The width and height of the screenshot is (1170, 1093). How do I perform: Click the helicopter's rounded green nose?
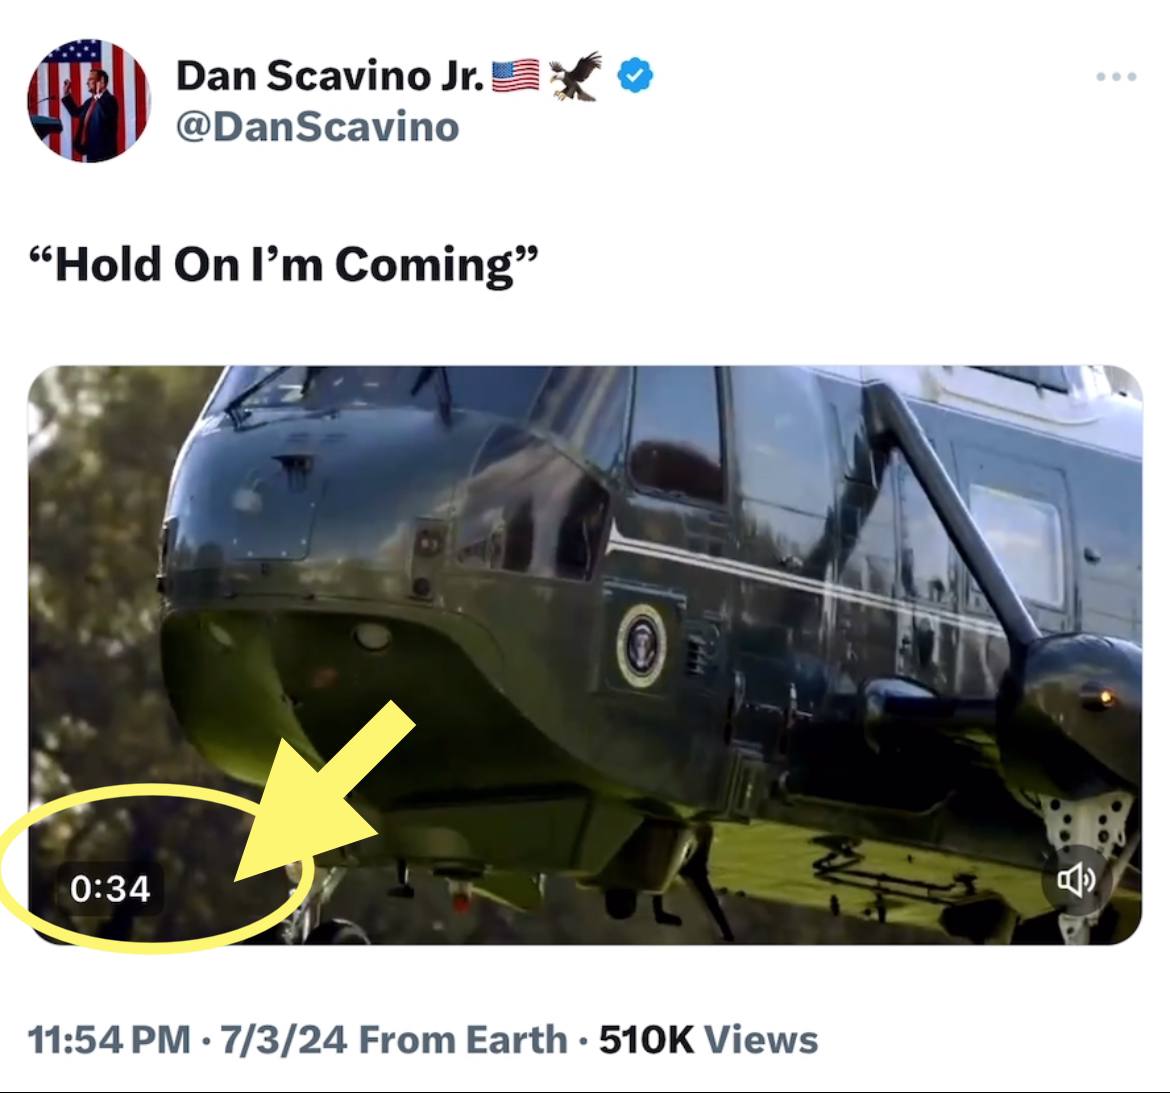(x=240, y=640)
